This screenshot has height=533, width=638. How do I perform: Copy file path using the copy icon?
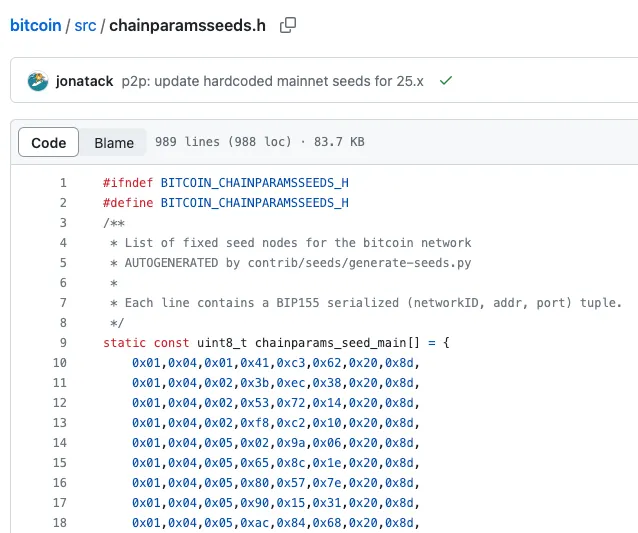coord(288,25)
